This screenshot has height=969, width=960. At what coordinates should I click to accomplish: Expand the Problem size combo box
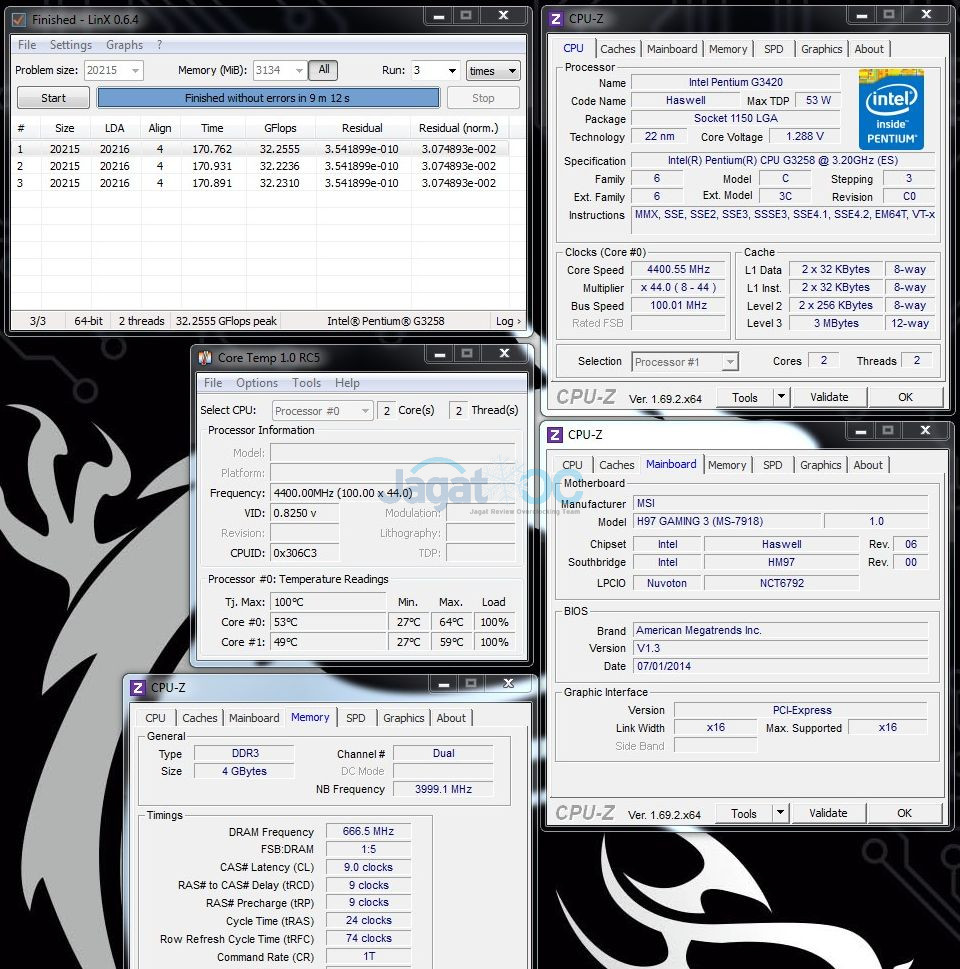click(x=134, y=71)
